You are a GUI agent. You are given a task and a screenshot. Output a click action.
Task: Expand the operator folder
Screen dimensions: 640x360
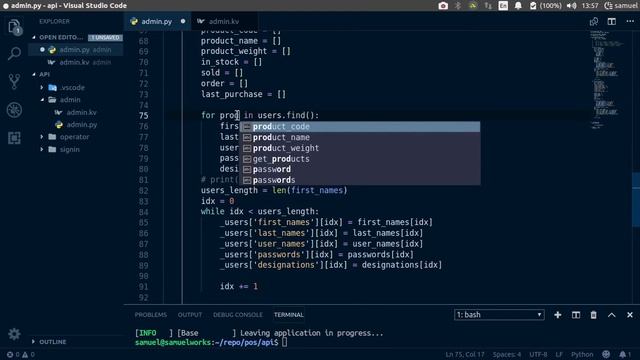pos(42,137)
